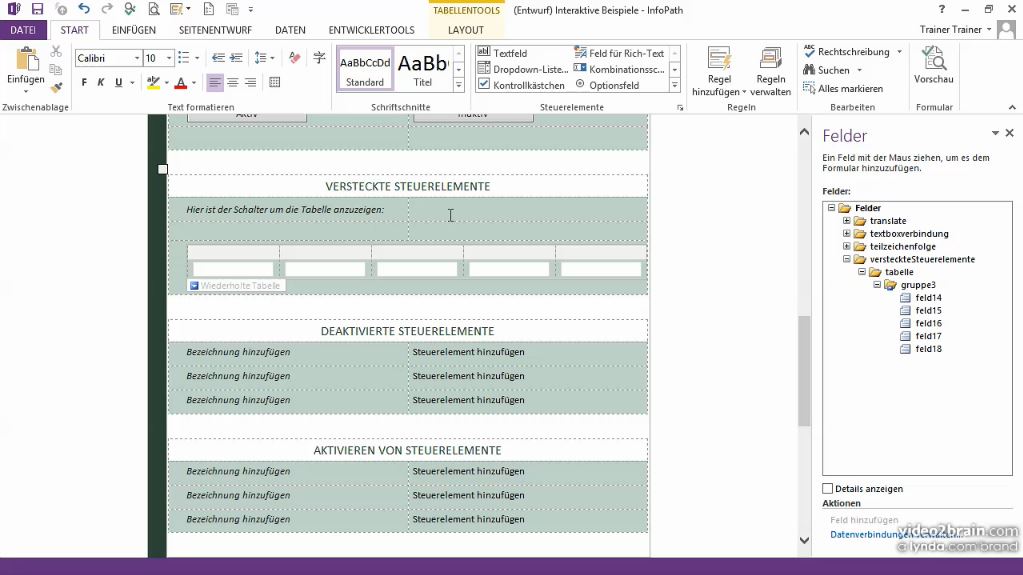The width and height of the screenshot is (1023, 575).
Task: Apply the Titel text style
Action: tap(423, 69)
